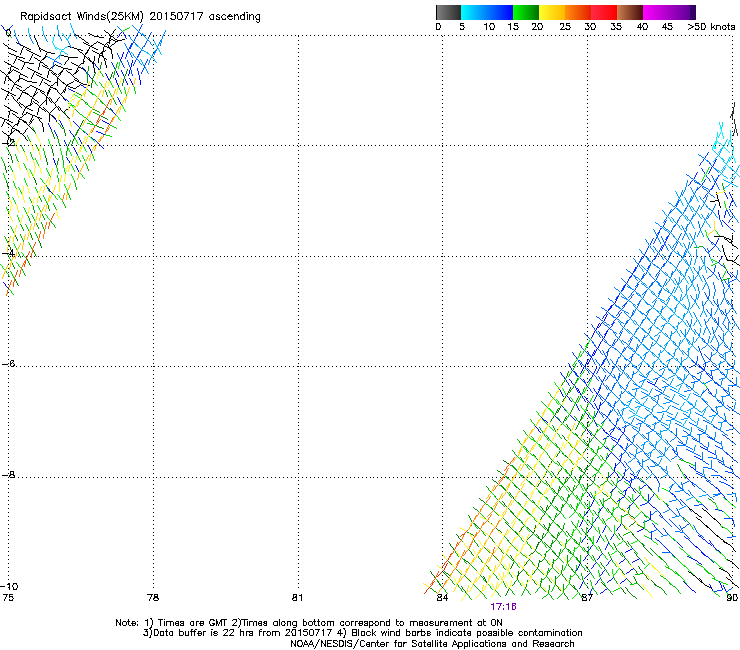The image size is (740, 650).
Task: Click the longitude label '84' on the bottom axis
Action: point(442,598)
